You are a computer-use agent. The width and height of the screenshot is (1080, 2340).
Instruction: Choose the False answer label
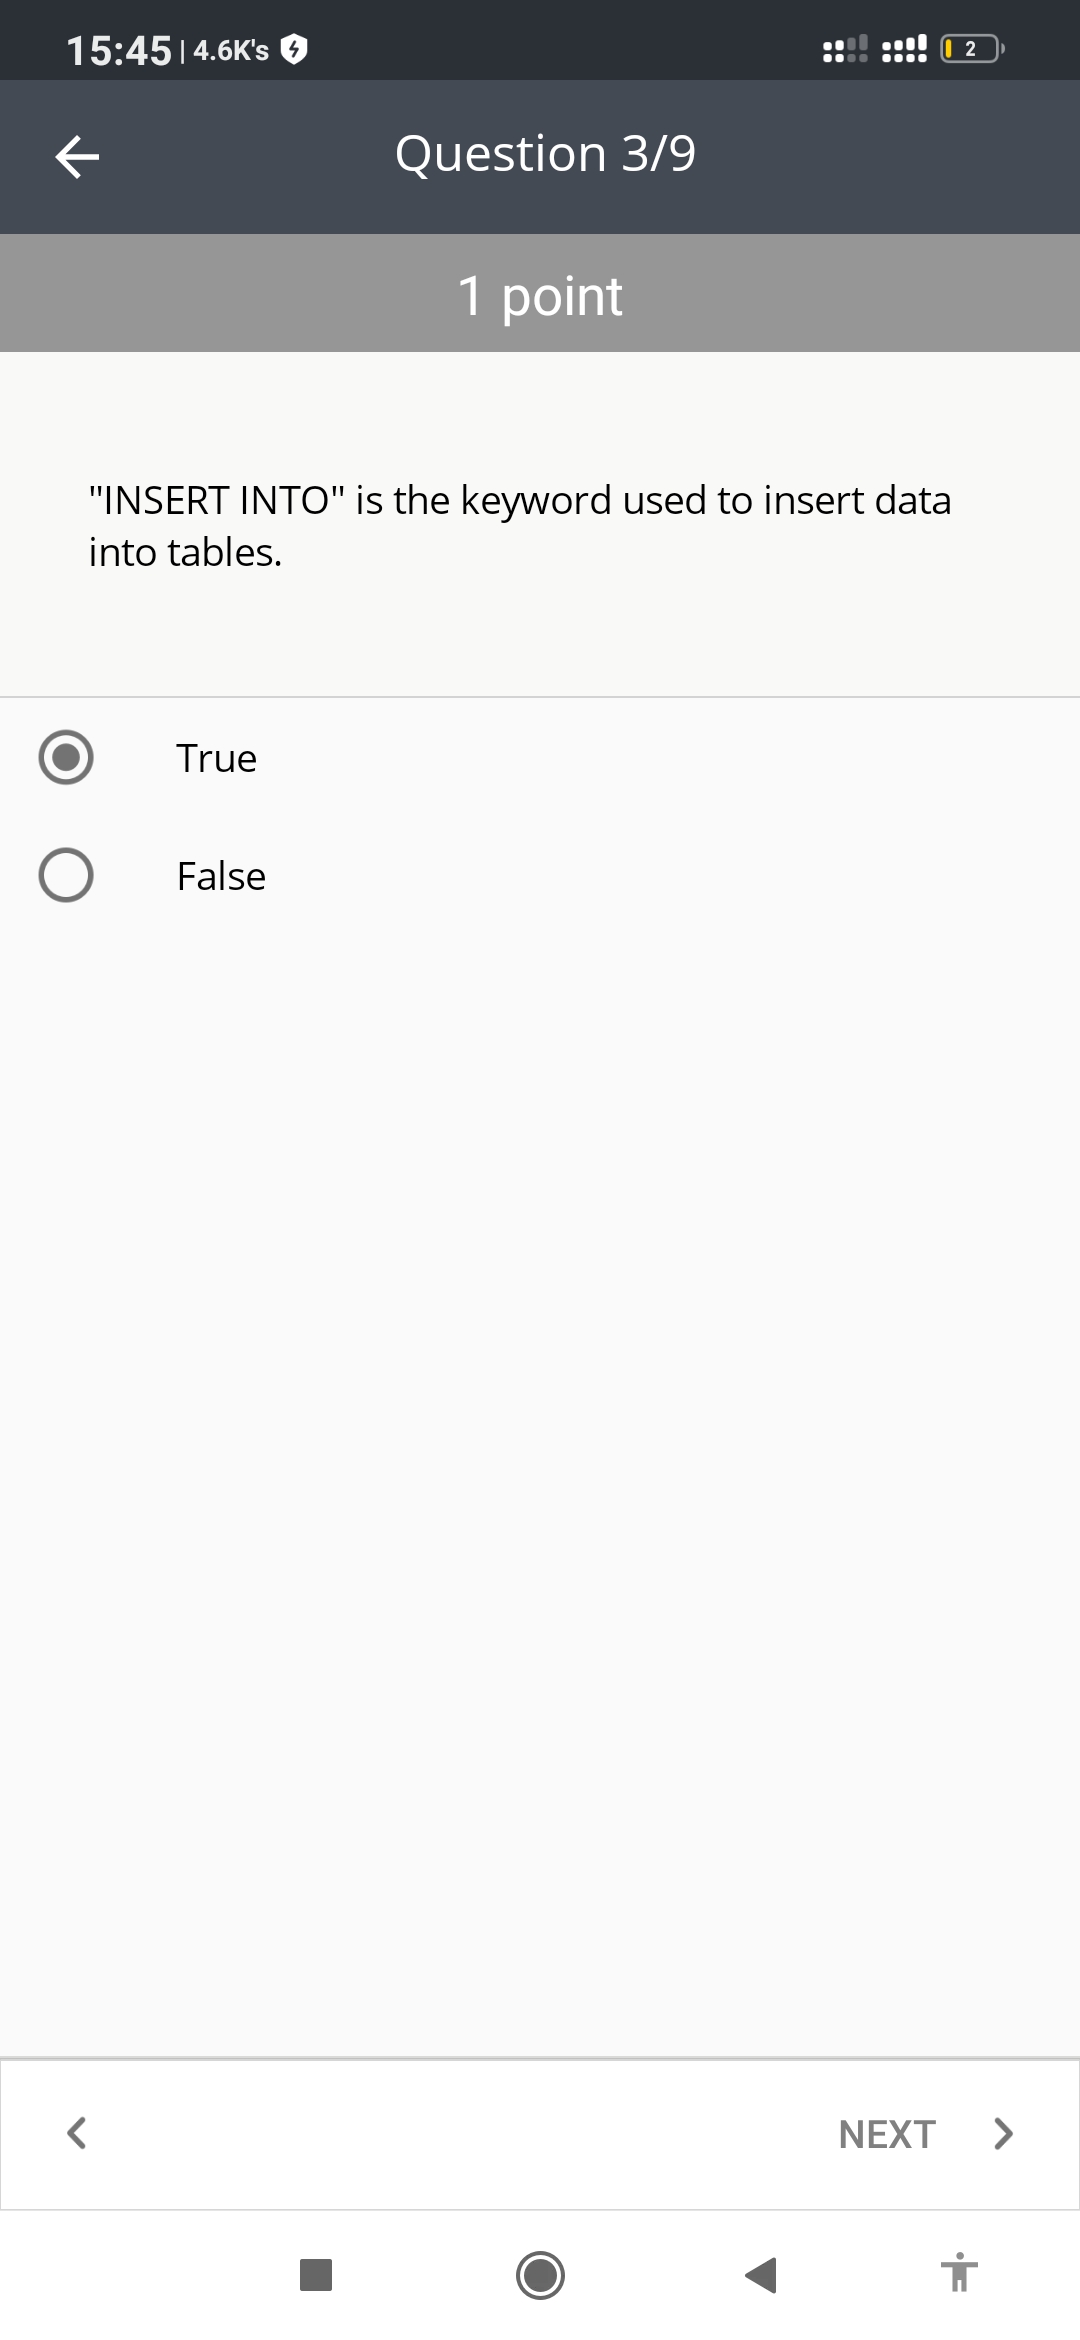(x=221, y=876)
